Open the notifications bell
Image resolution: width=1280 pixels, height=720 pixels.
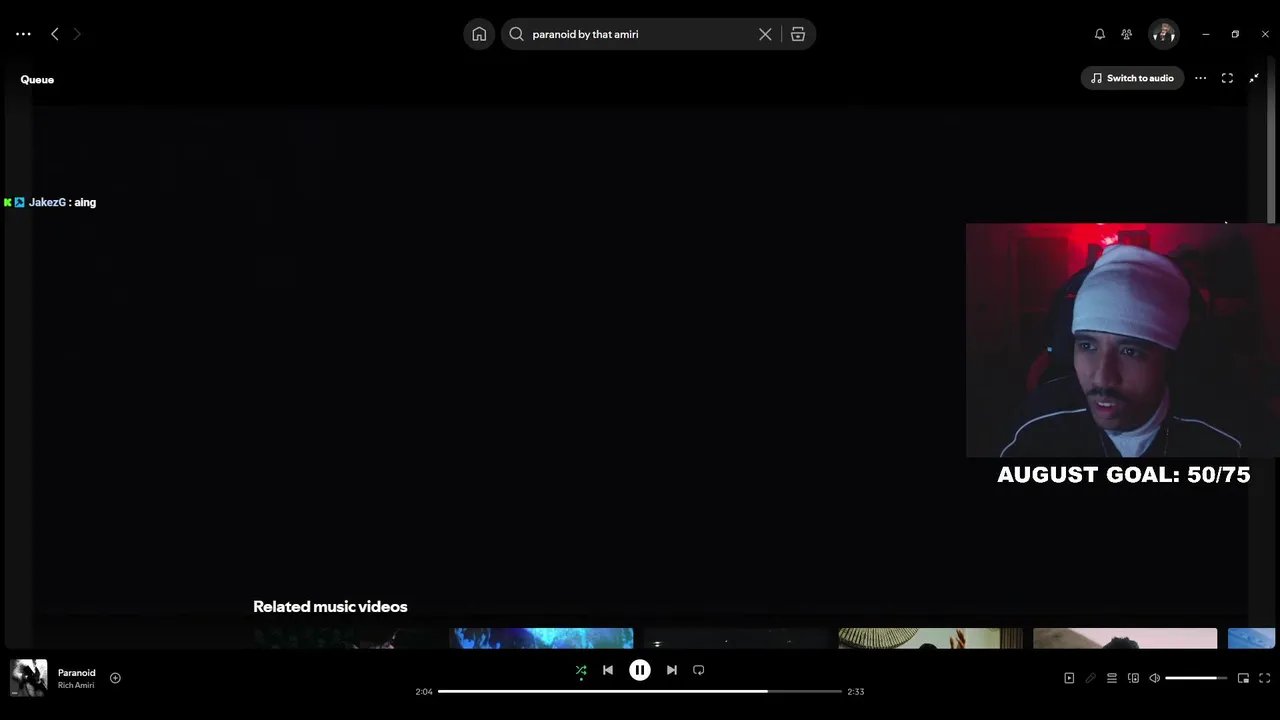click(x=1100, y=34)
